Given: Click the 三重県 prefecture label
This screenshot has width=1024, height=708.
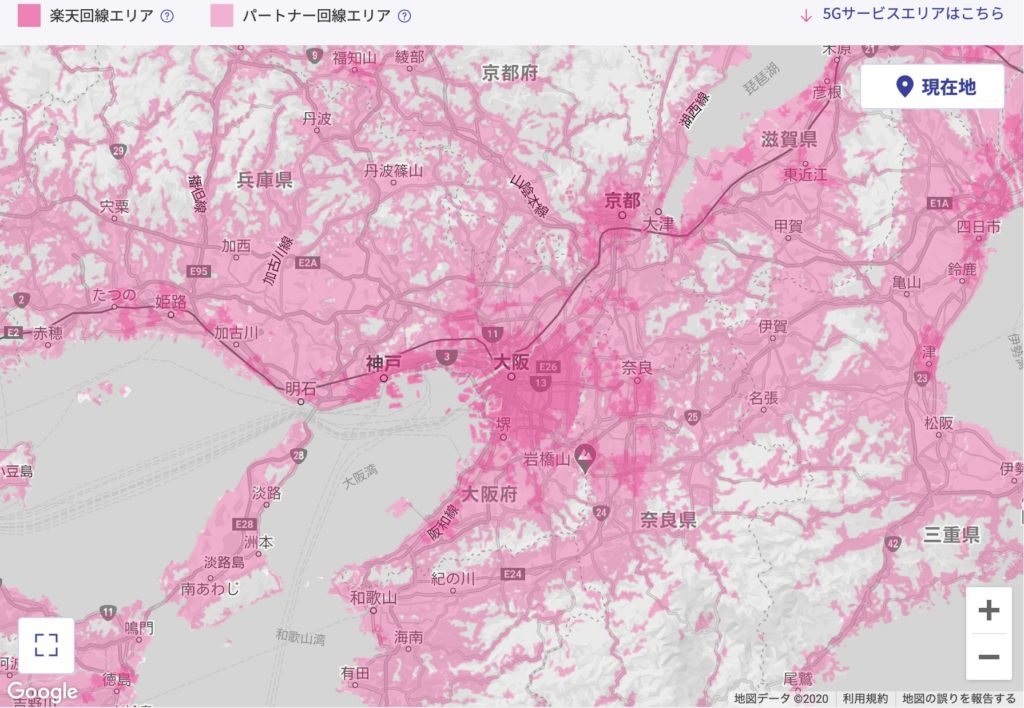Looking at the screenshot, I should click(x=952, y=535).
